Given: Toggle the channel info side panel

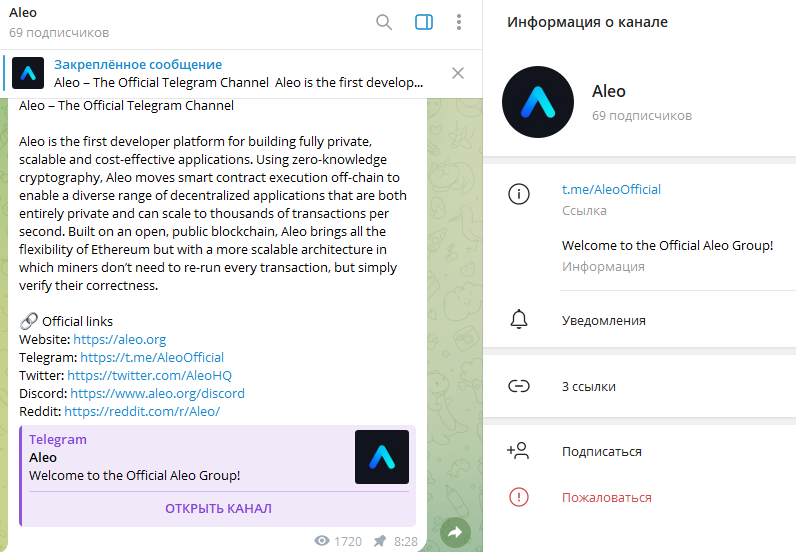Looking at the screenshot, I should click(424, 22).
